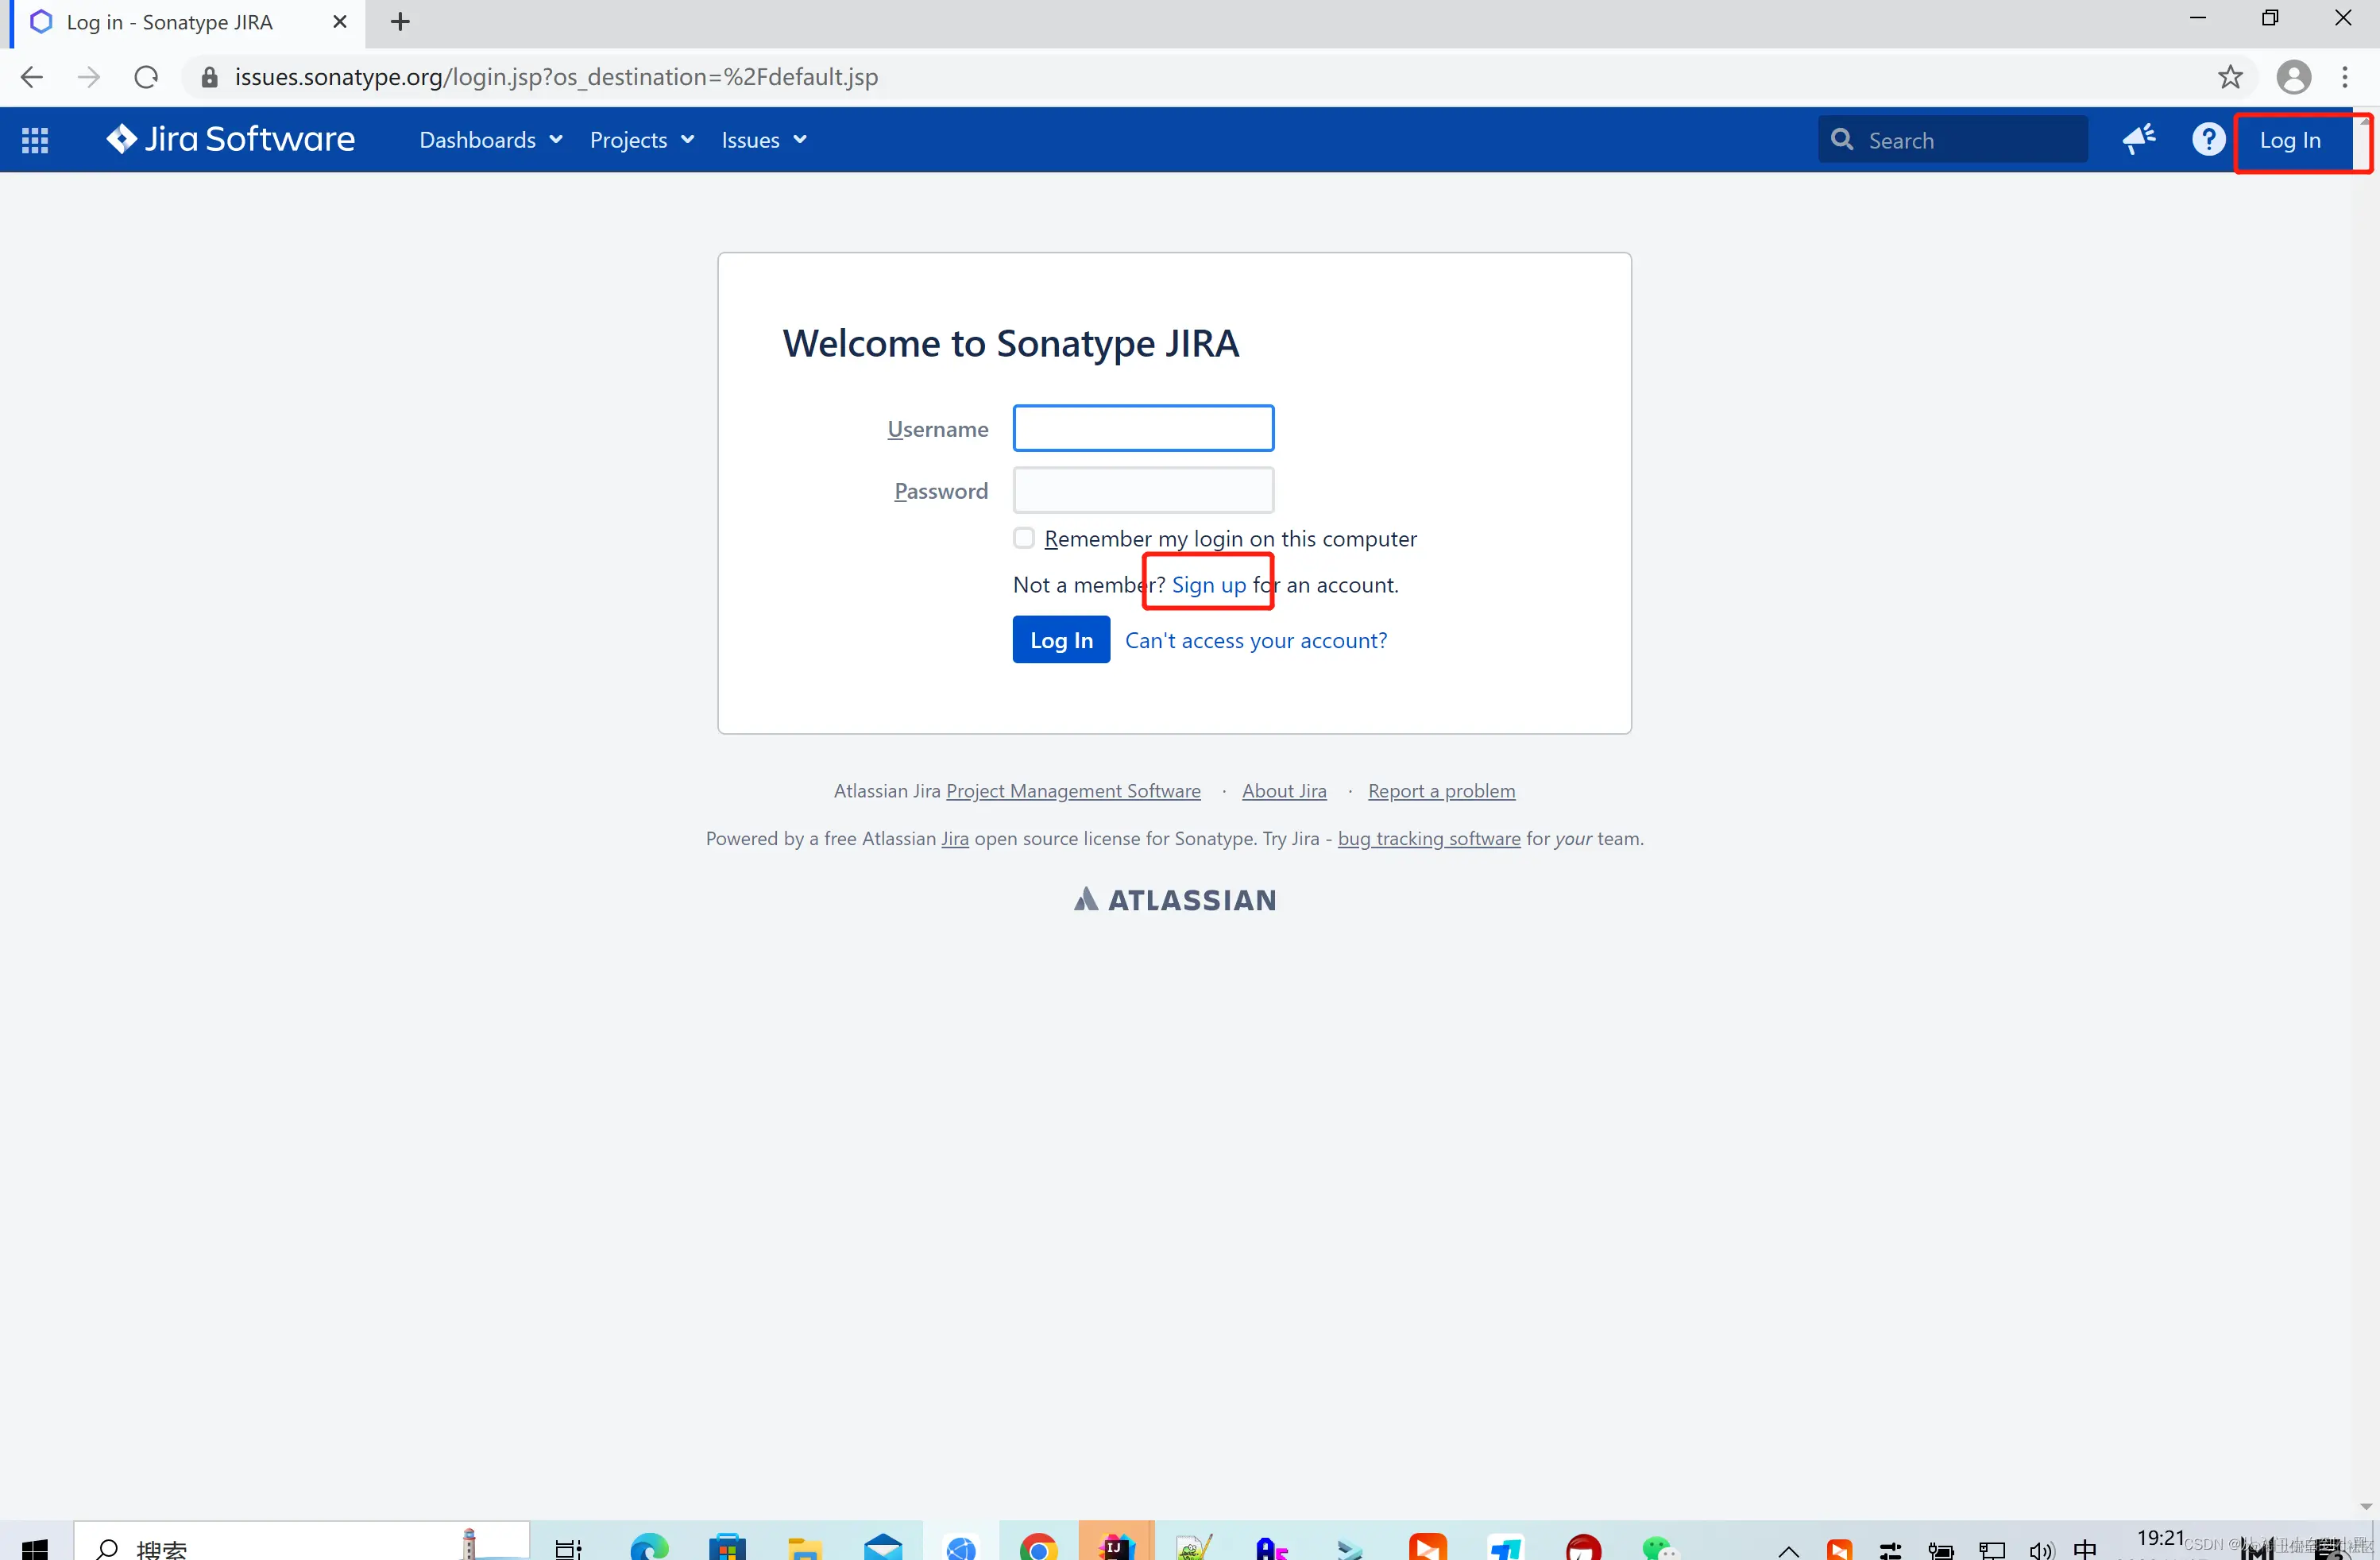
Task: Expand the Issues dropdown menu
Action: (x=764, y=140)
